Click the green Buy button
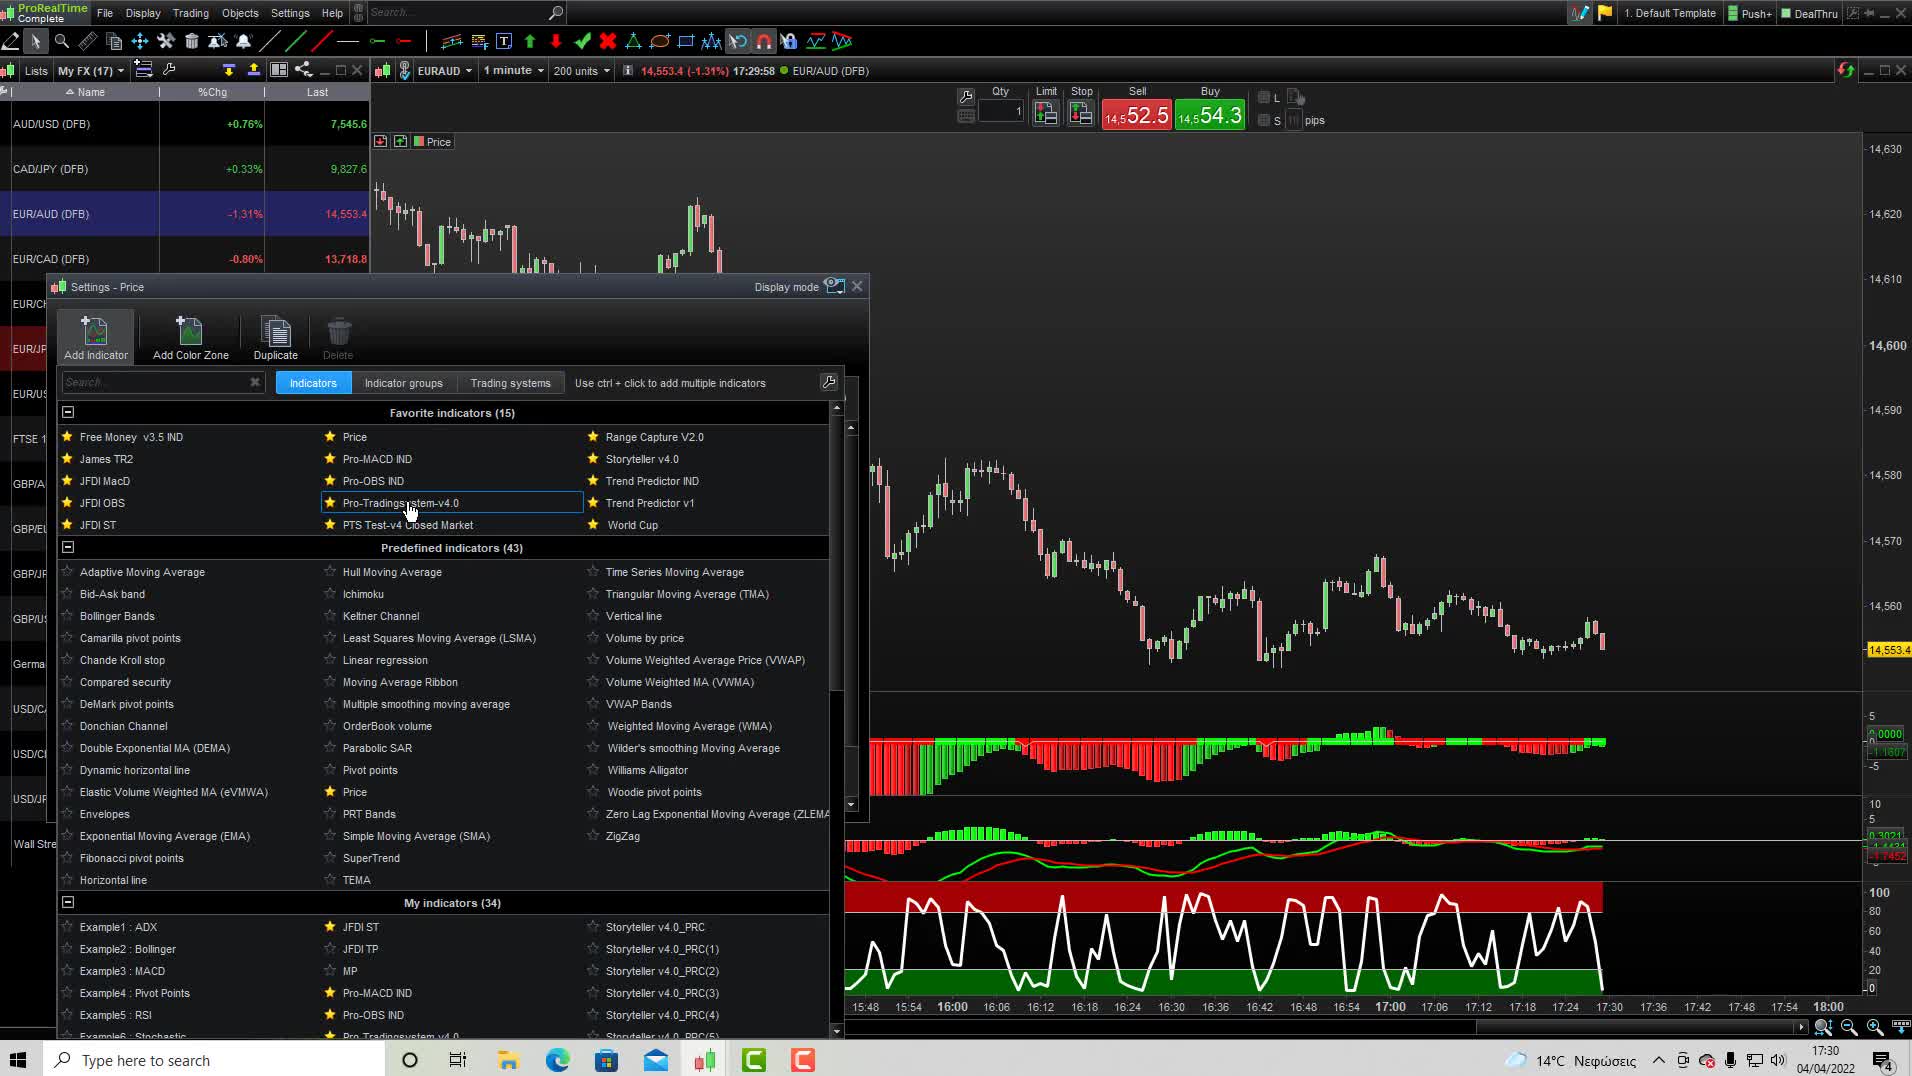This screenshot has height=1076, width=1912. 1209,114
